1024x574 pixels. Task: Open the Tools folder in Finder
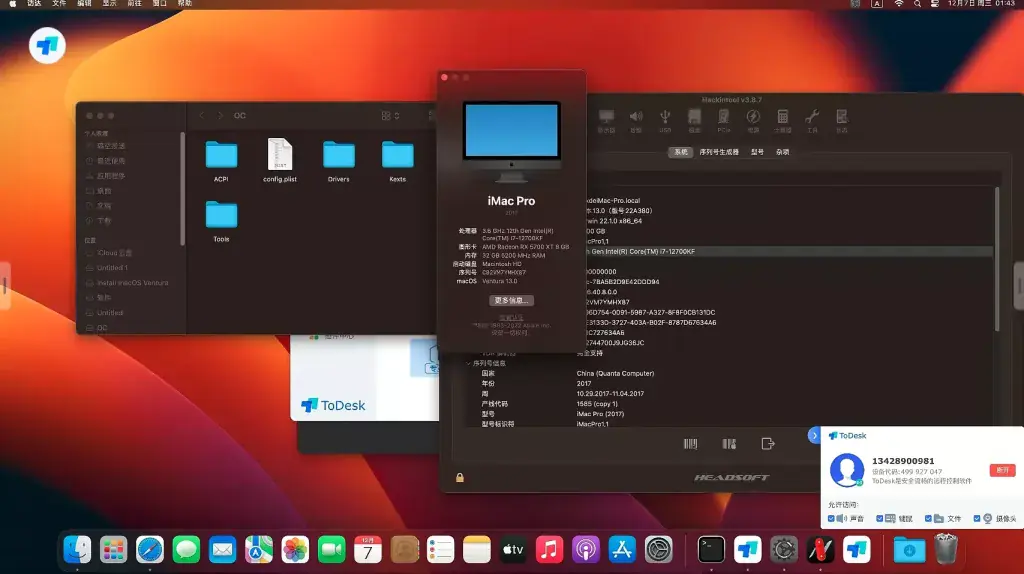coord(221,221)
